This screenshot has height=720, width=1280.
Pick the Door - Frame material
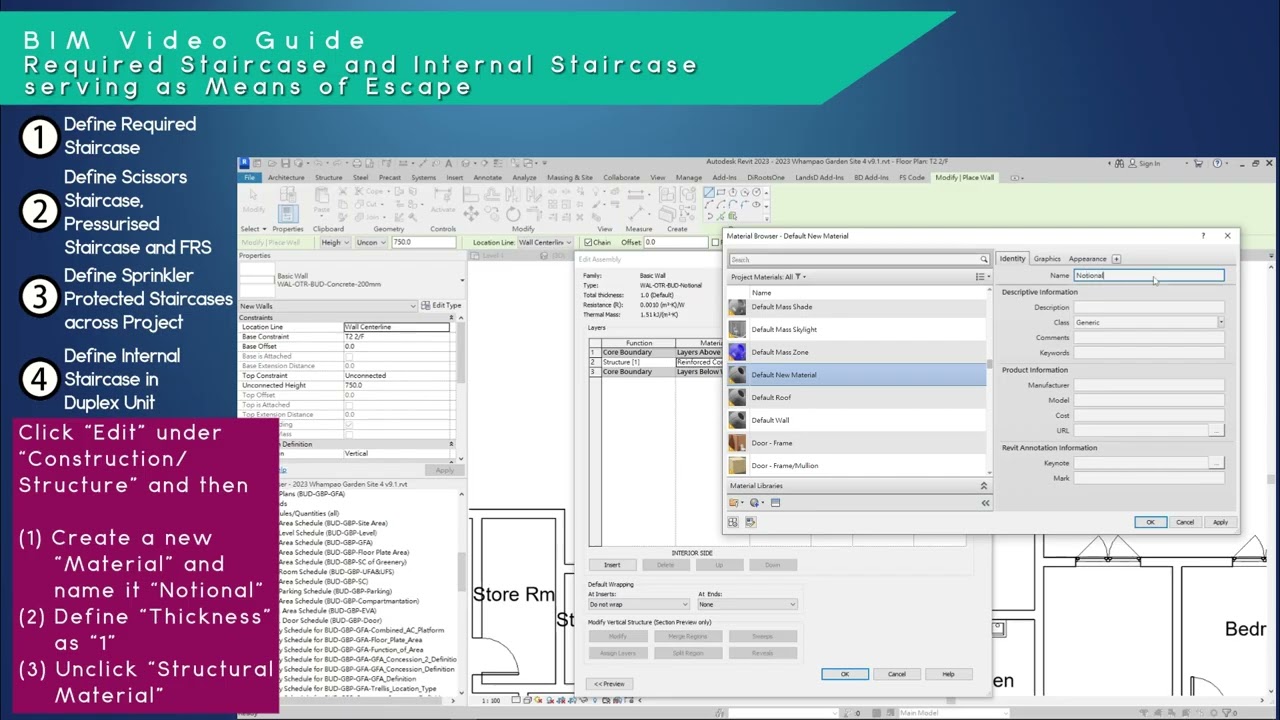pos(857,443)
